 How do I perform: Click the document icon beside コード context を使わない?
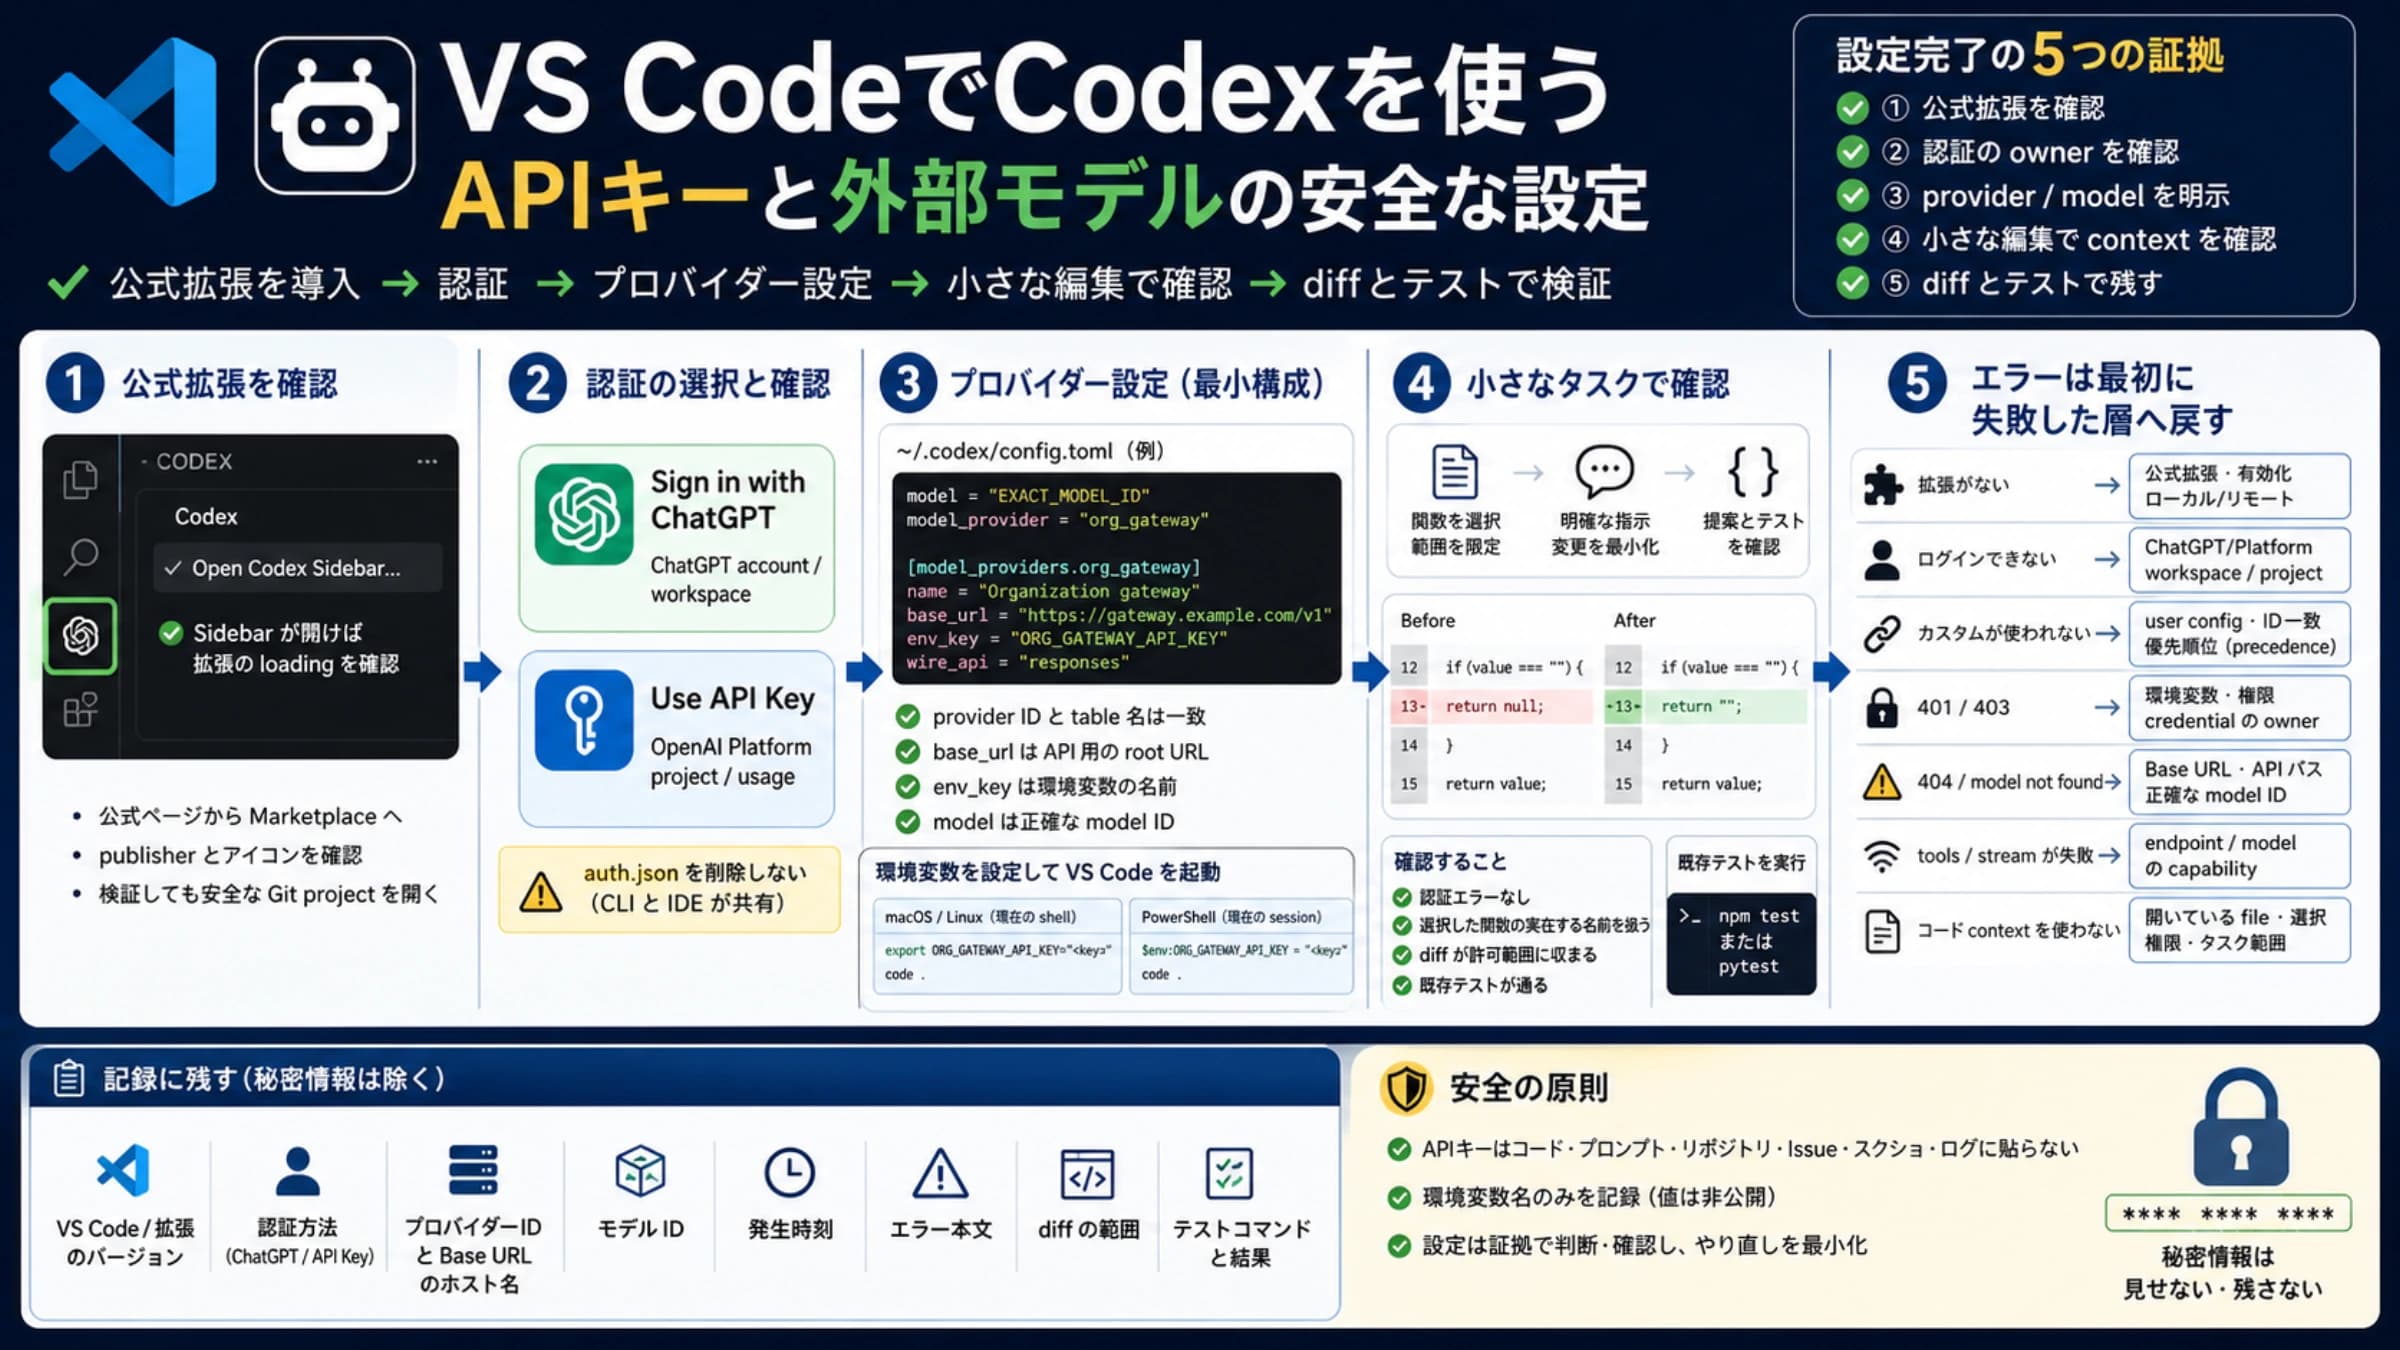coord(1882,931)
